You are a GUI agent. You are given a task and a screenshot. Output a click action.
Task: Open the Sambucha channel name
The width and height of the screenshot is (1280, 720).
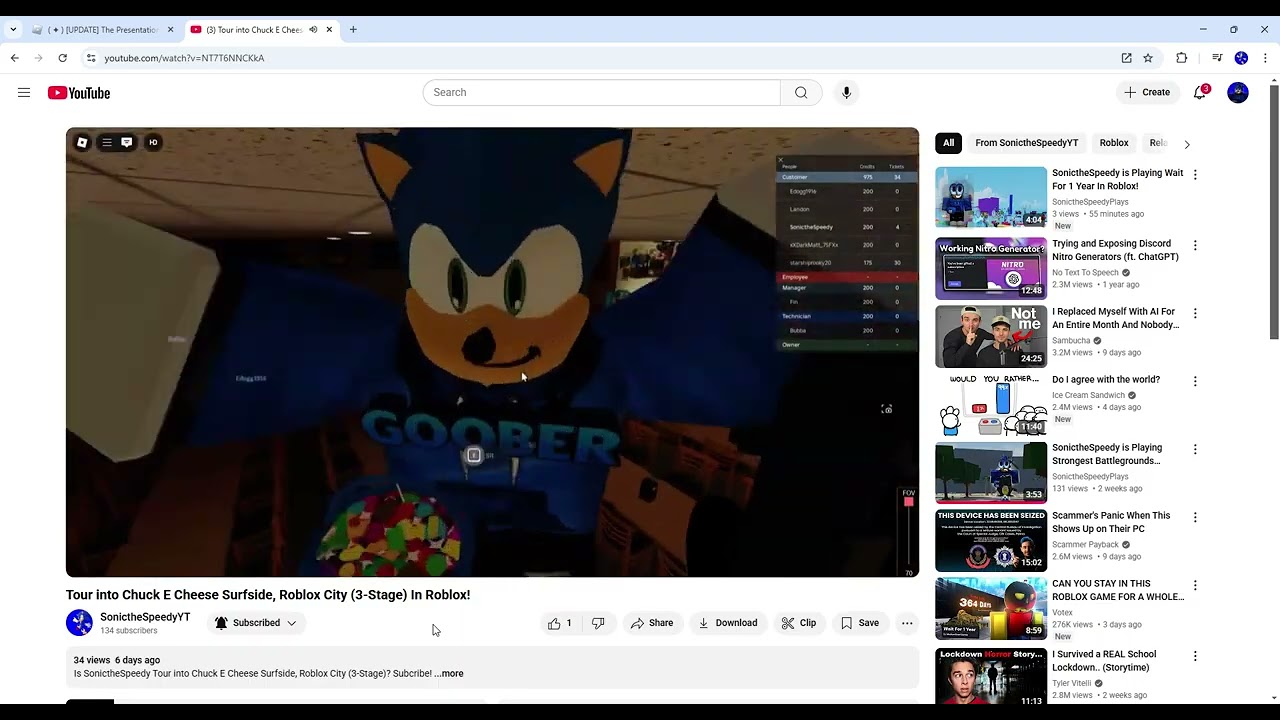tap(1071, 341)
